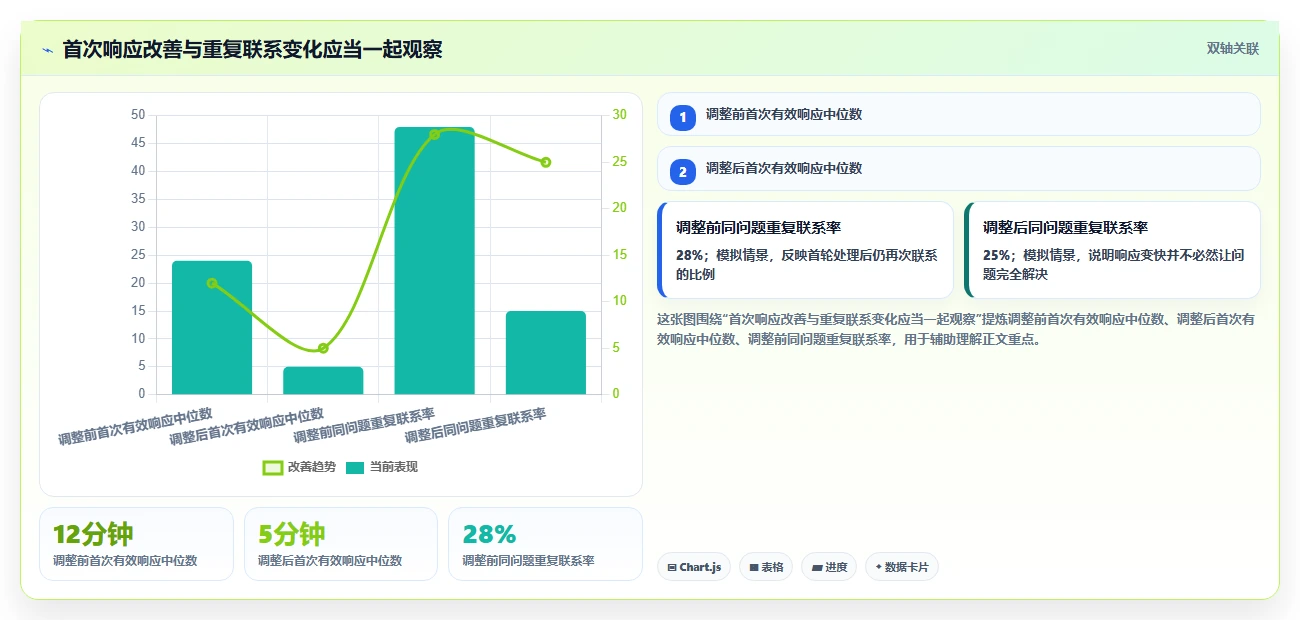1300x620 pixels.
Task: Click the 12分钟 stat card
Action: (x=136, y=544)
